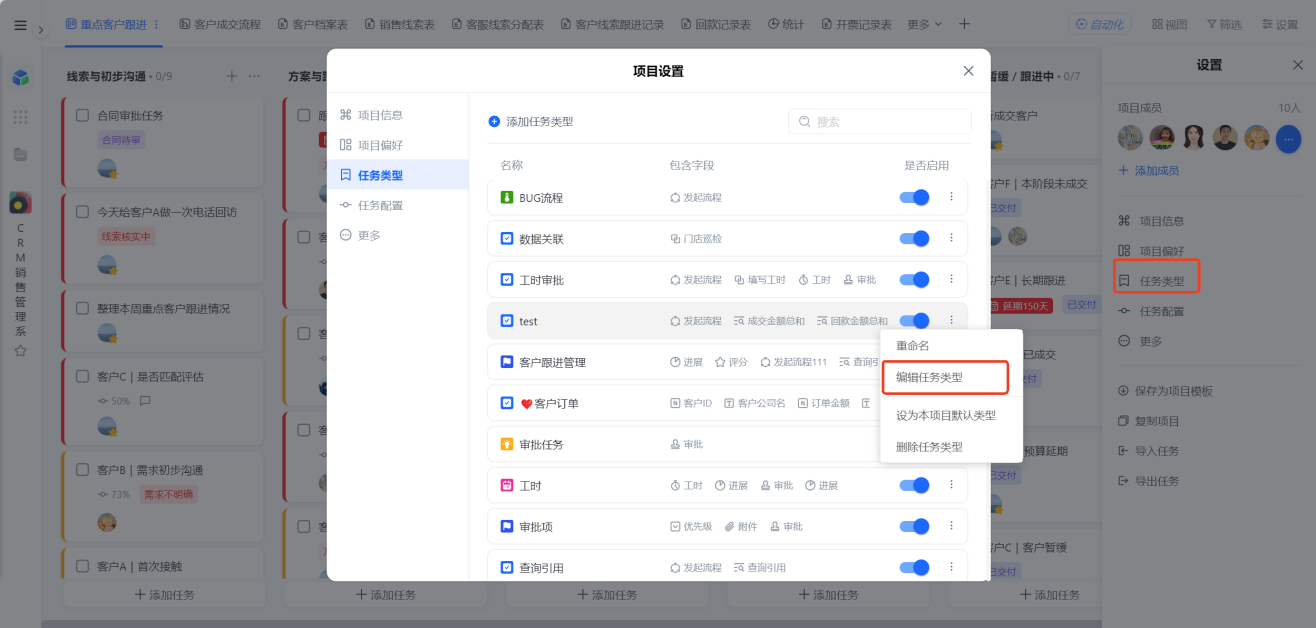Open the 筛选 filter tool
Image resolution: width=1316 pixels, height=628 pixels.
click(x=1224, y=24)
